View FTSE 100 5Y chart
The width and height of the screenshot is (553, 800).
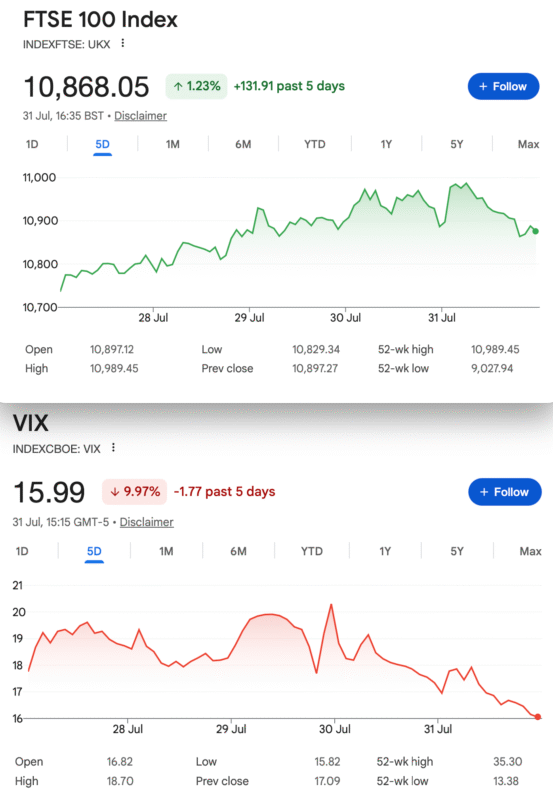[457, 144]
